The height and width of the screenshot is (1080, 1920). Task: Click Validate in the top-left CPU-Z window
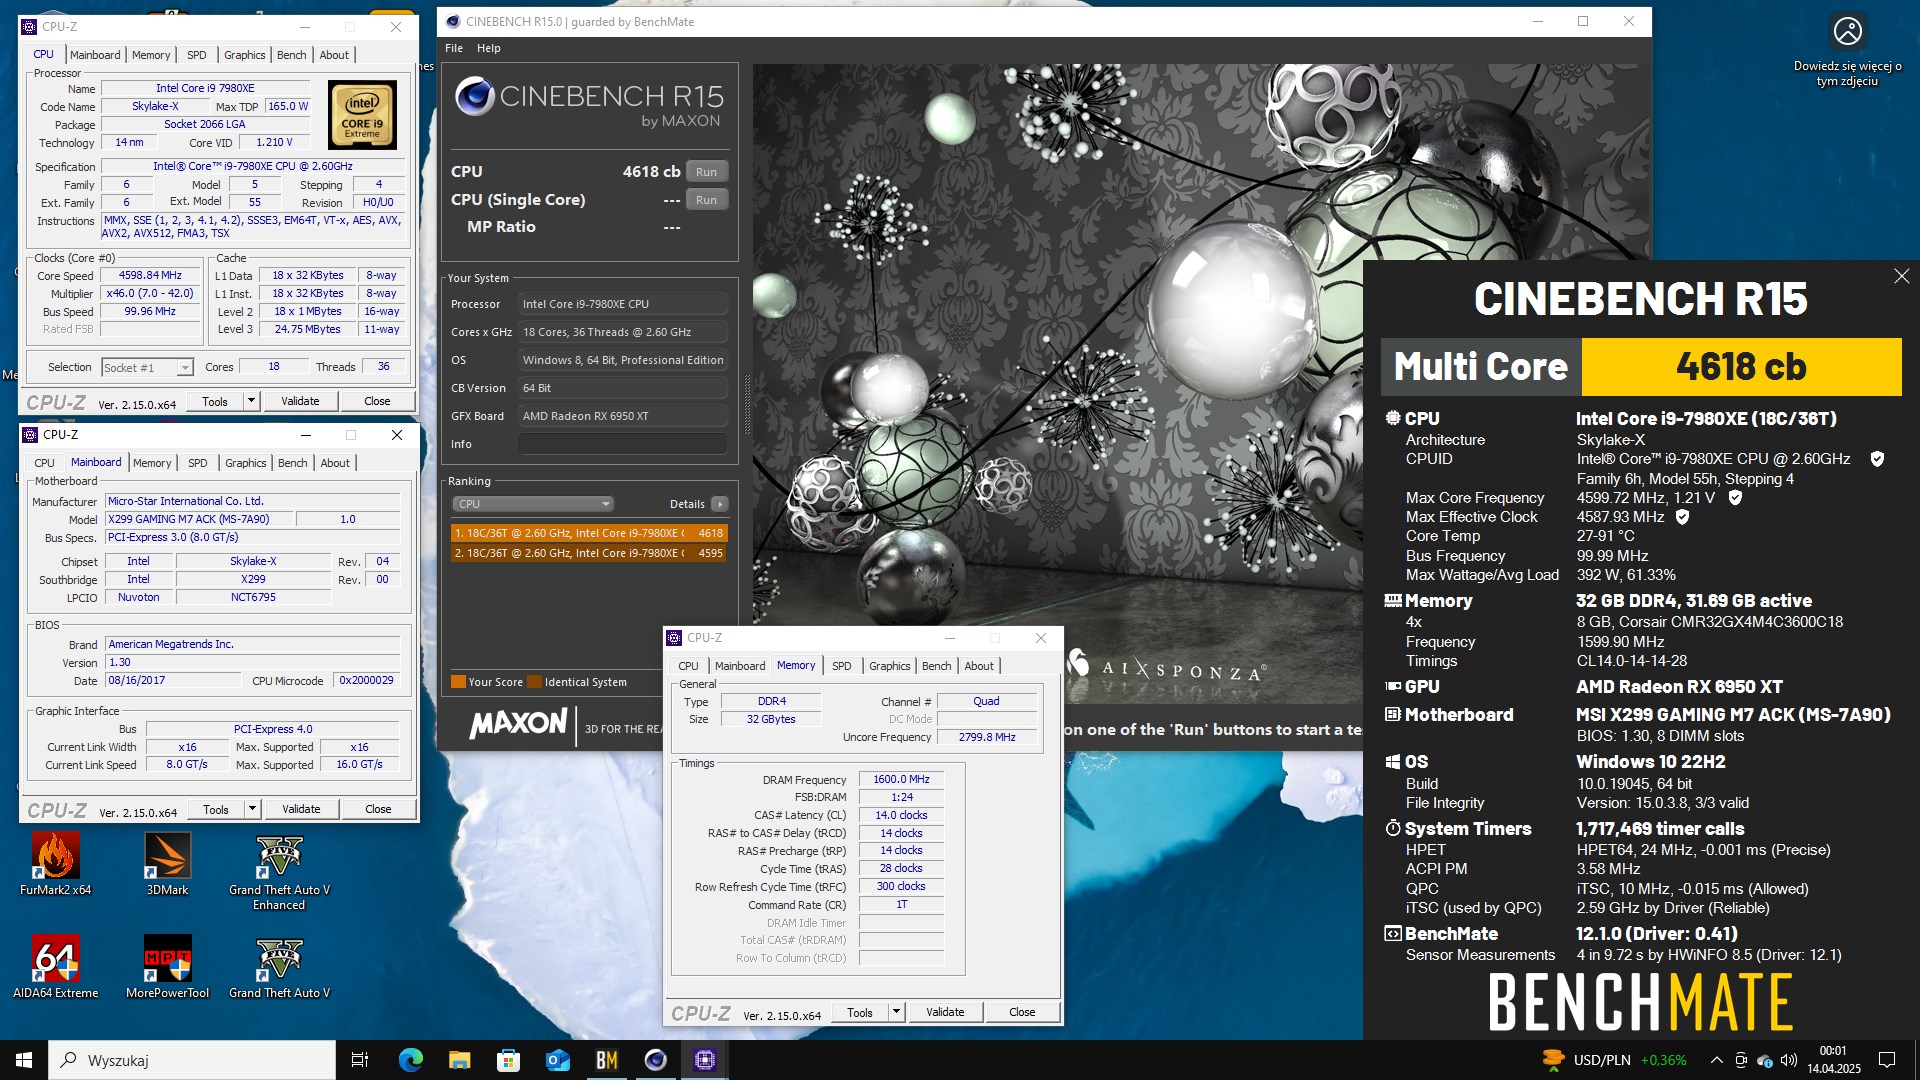tap(300, 401)
